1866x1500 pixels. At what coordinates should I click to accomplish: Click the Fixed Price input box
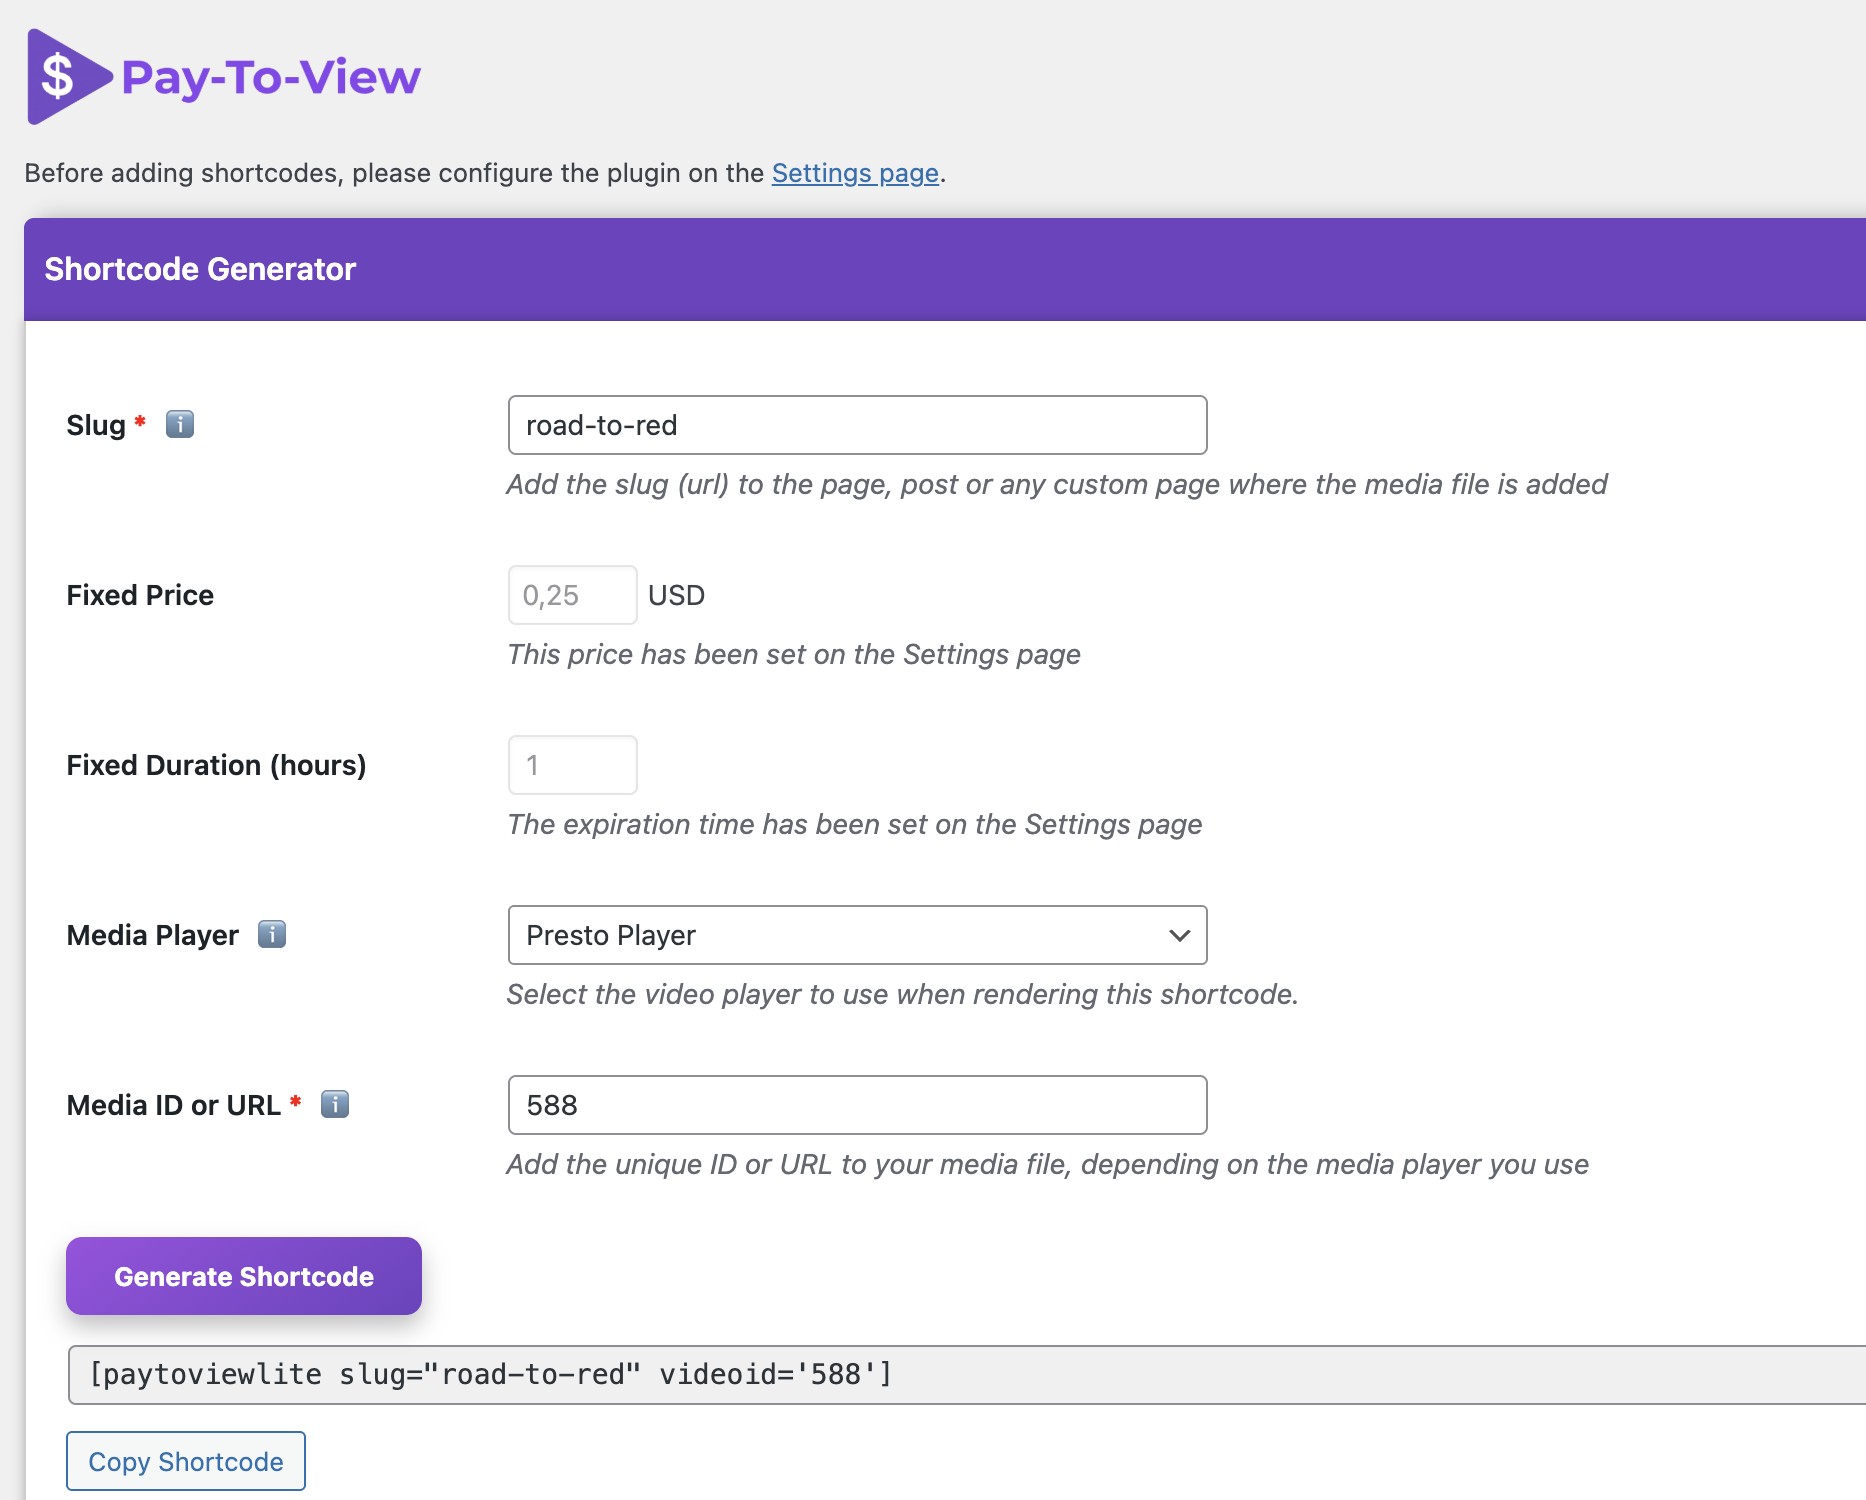point(572,595)
